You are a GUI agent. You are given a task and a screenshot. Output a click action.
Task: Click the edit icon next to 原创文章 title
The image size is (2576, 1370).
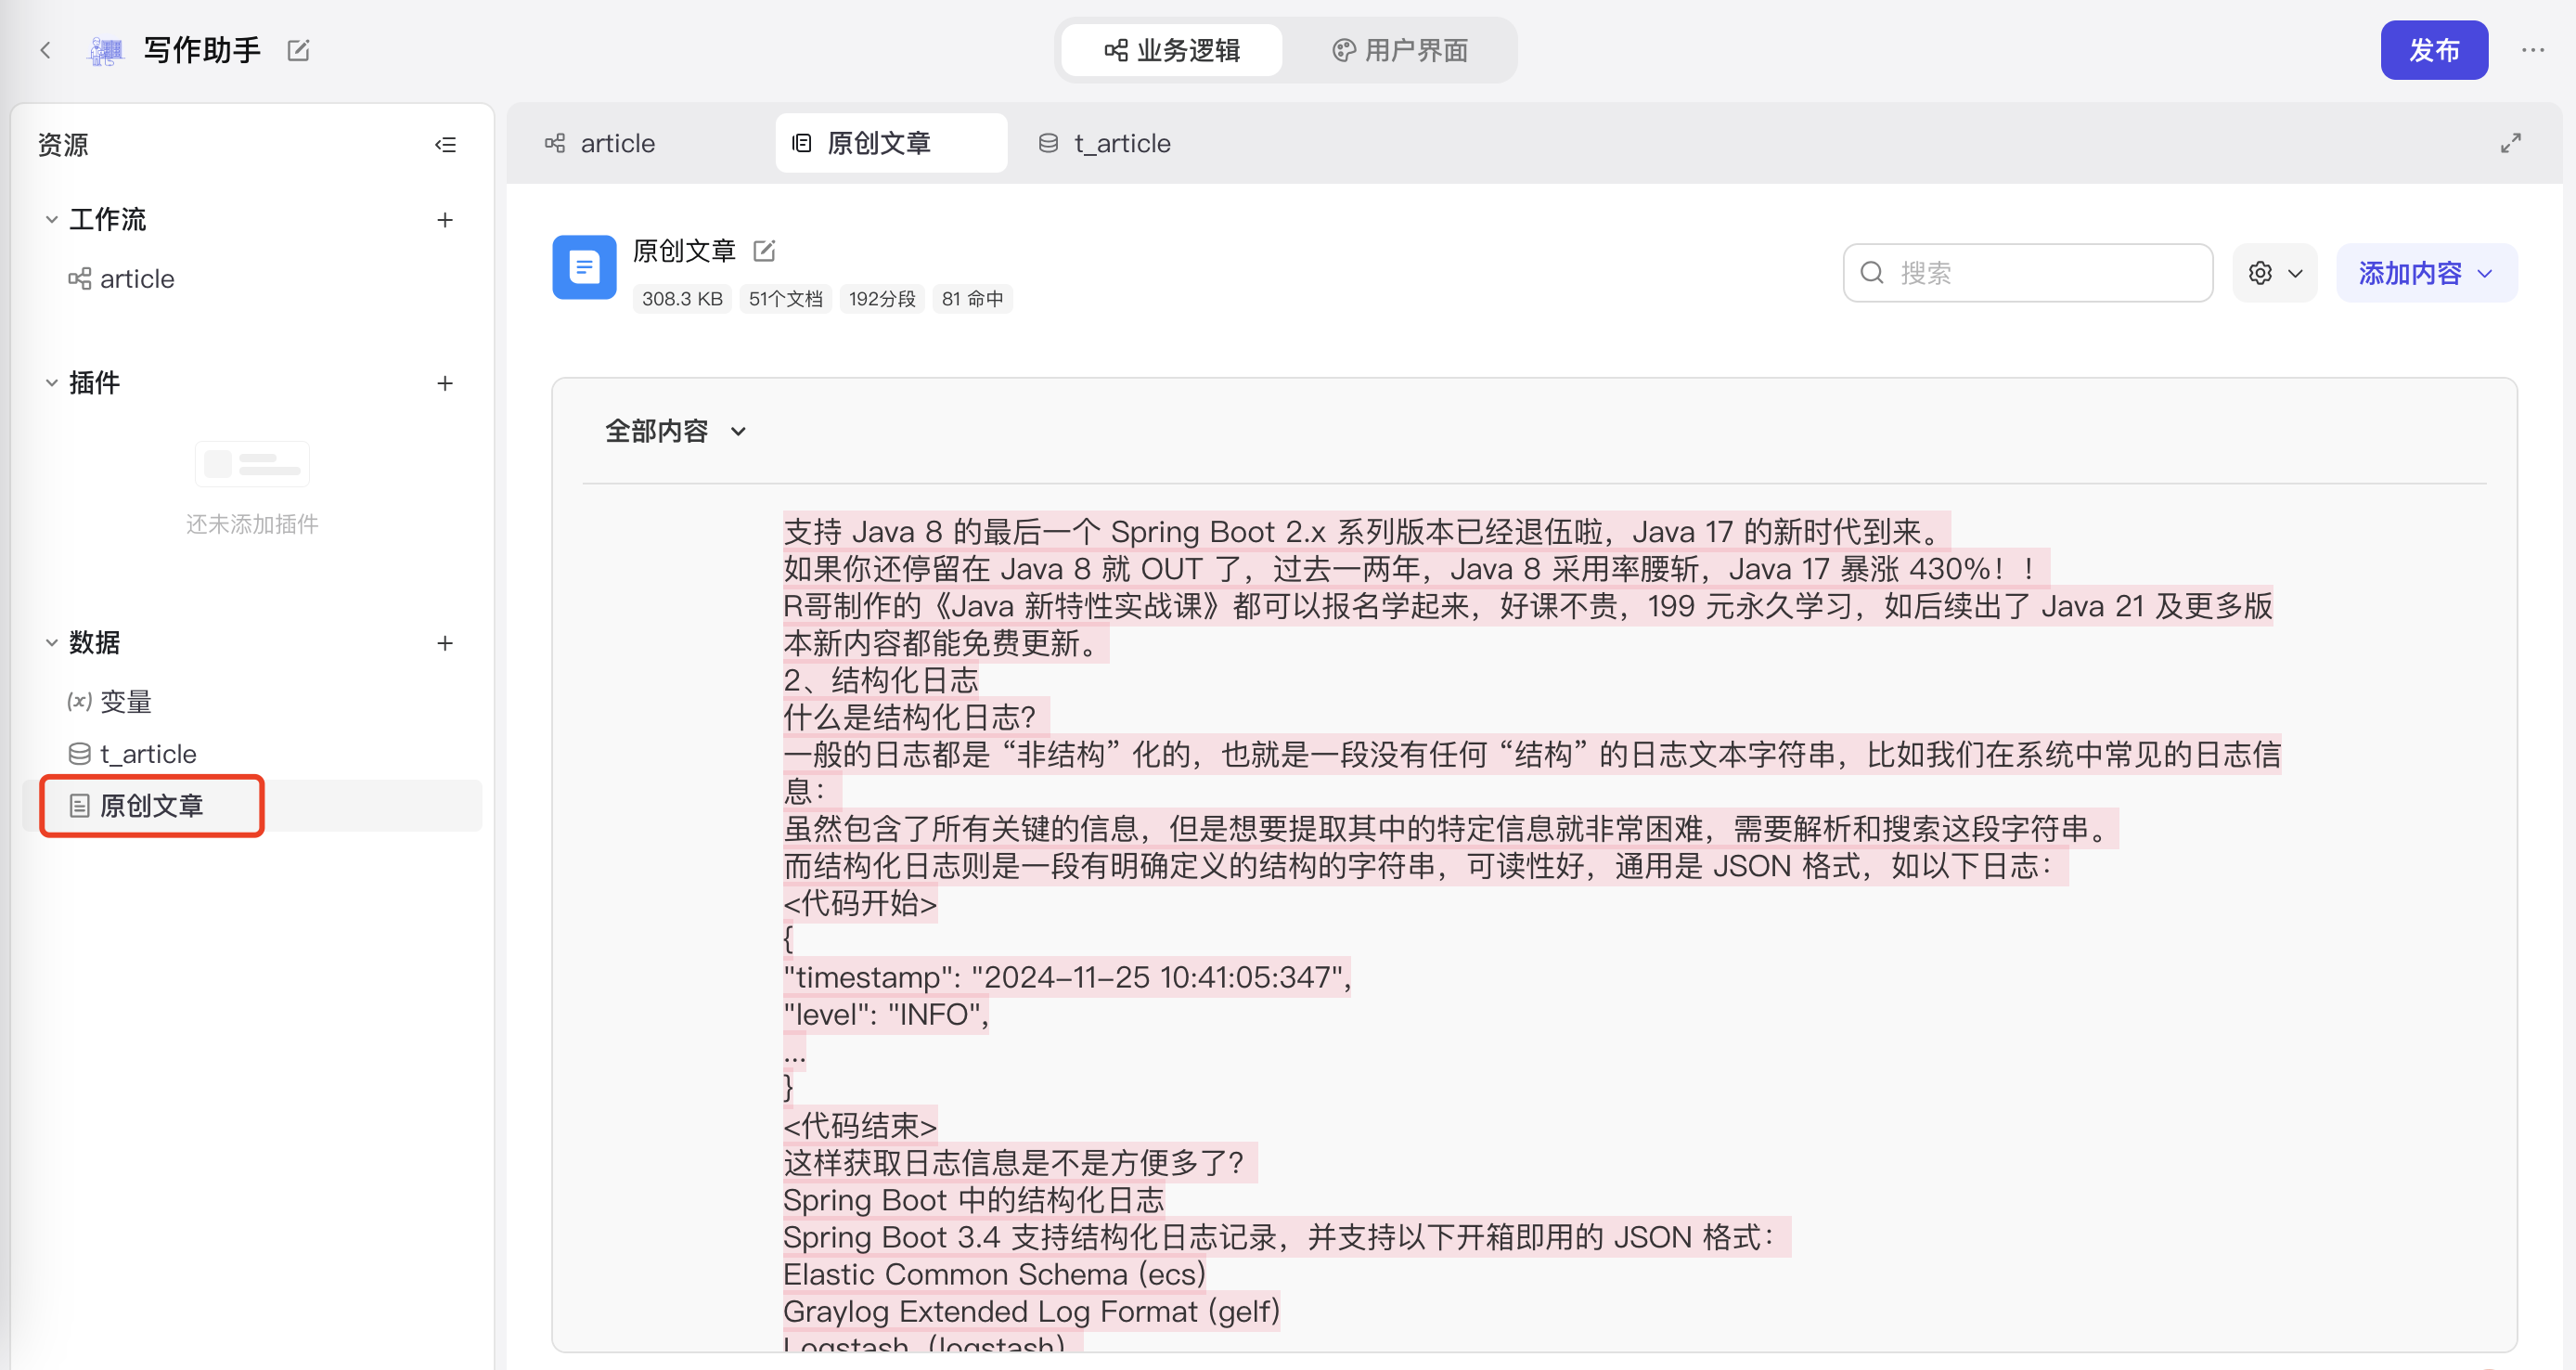pyautogui.click(x=764, y=251)
